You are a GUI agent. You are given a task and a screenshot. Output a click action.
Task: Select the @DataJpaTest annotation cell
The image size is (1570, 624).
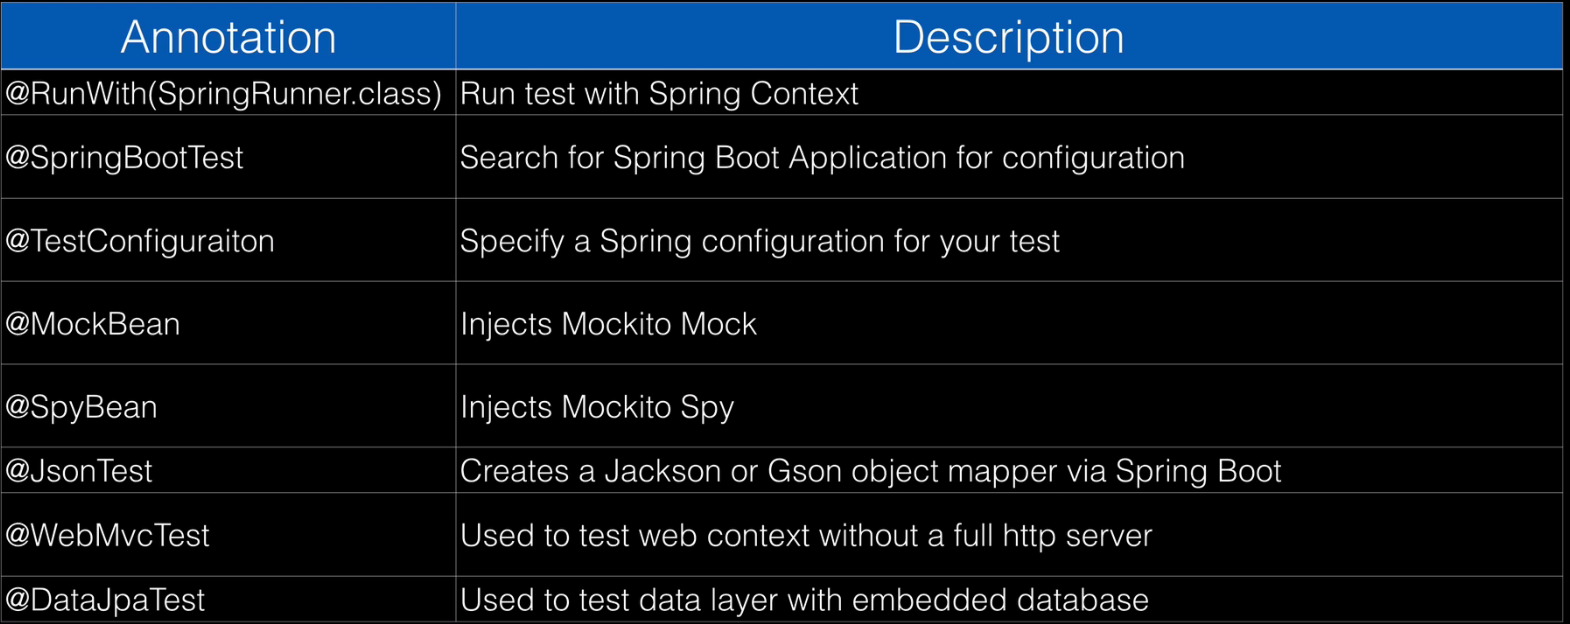(x=105, y=600)
